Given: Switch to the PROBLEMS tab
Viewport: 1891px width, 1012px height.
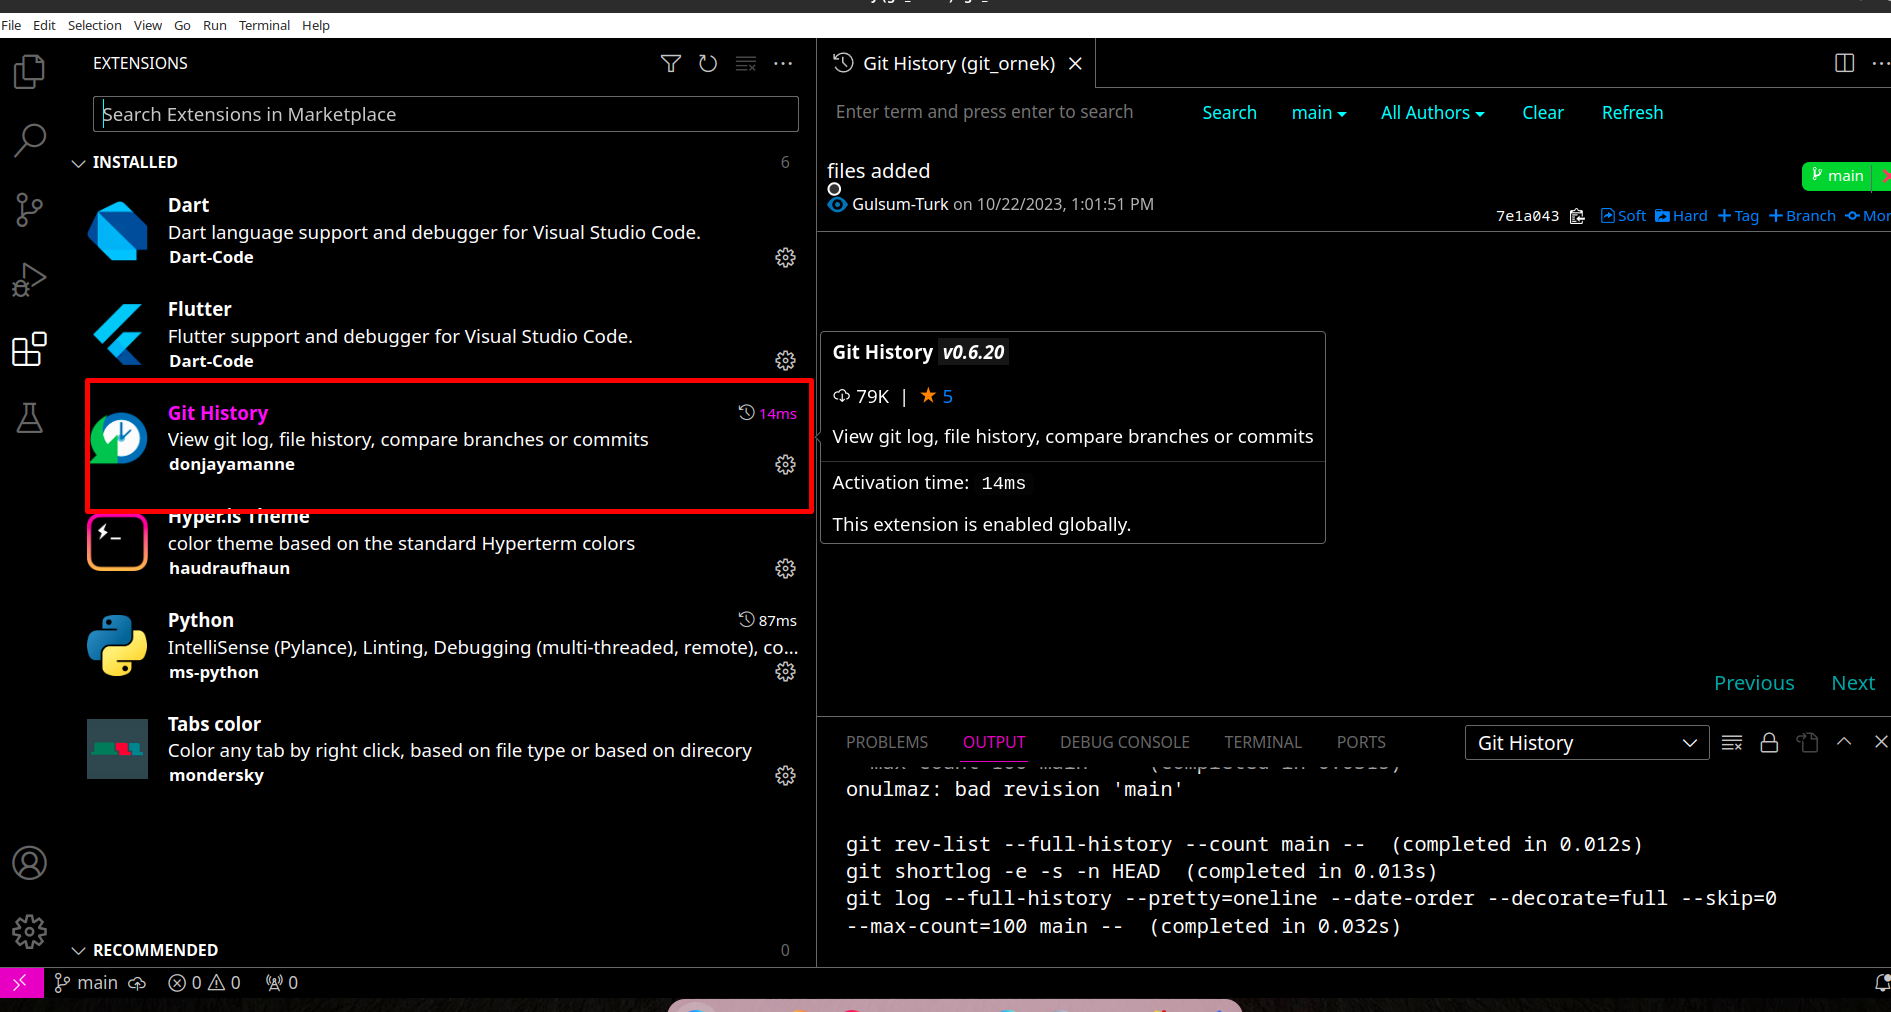Looking at the screenshot, I should point(887,742).
